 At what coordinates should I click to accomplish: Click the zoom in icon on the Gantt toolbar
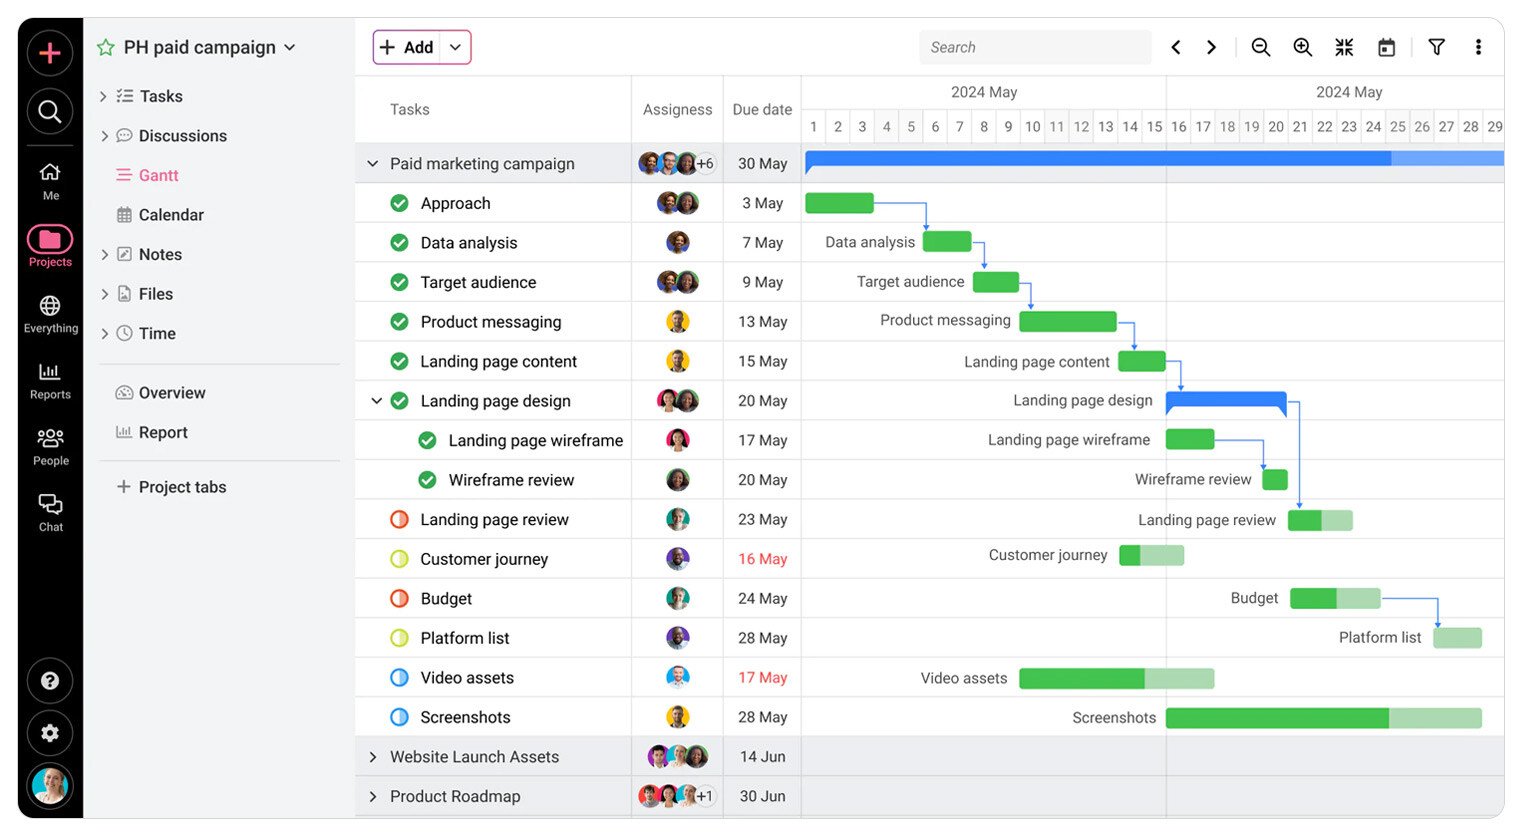1302,46
